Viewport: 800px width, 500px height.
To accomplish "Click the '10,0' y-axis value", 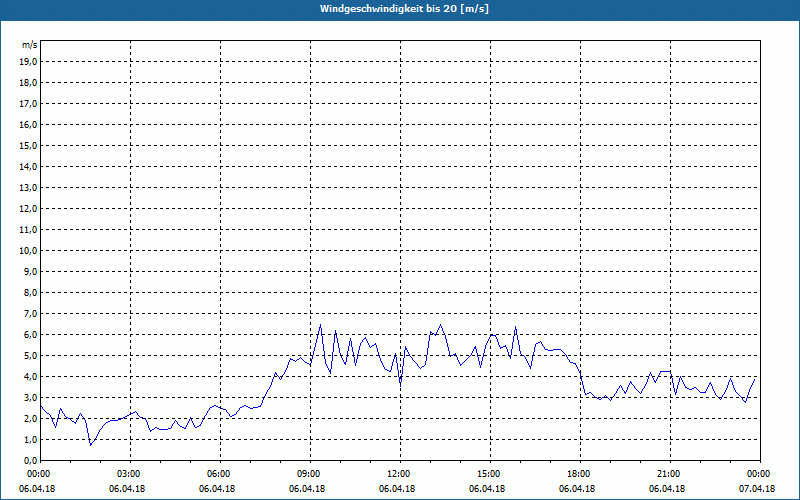I will 29,251.
